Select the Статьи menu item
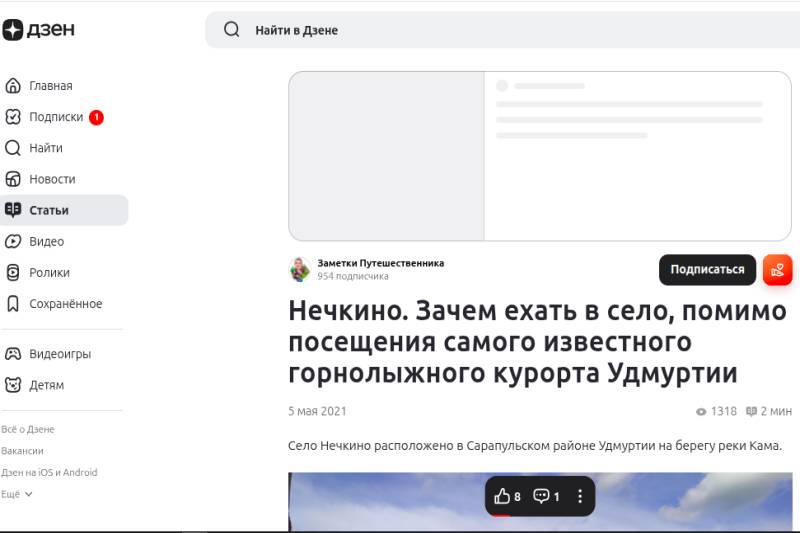Viewport: 800px width, 533px height. tap(64, 210)
